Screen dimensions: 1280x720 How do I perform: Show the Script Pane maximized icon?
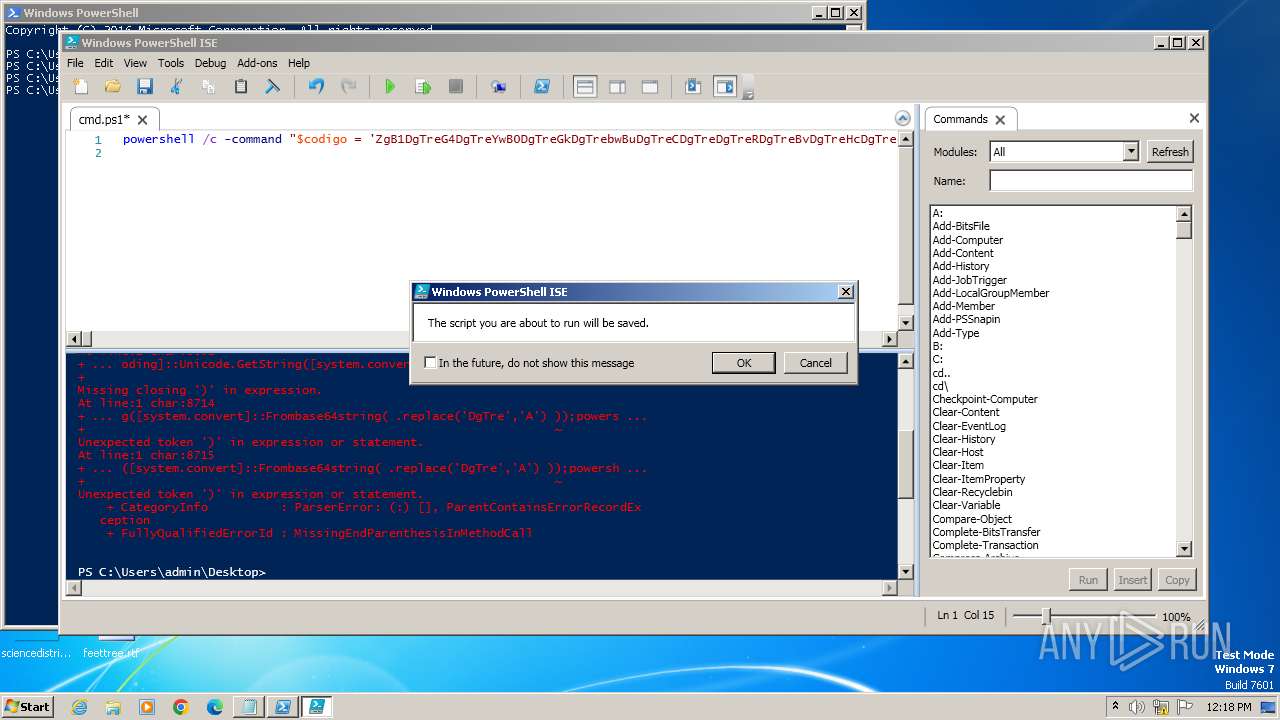click(x=649, y=87)
